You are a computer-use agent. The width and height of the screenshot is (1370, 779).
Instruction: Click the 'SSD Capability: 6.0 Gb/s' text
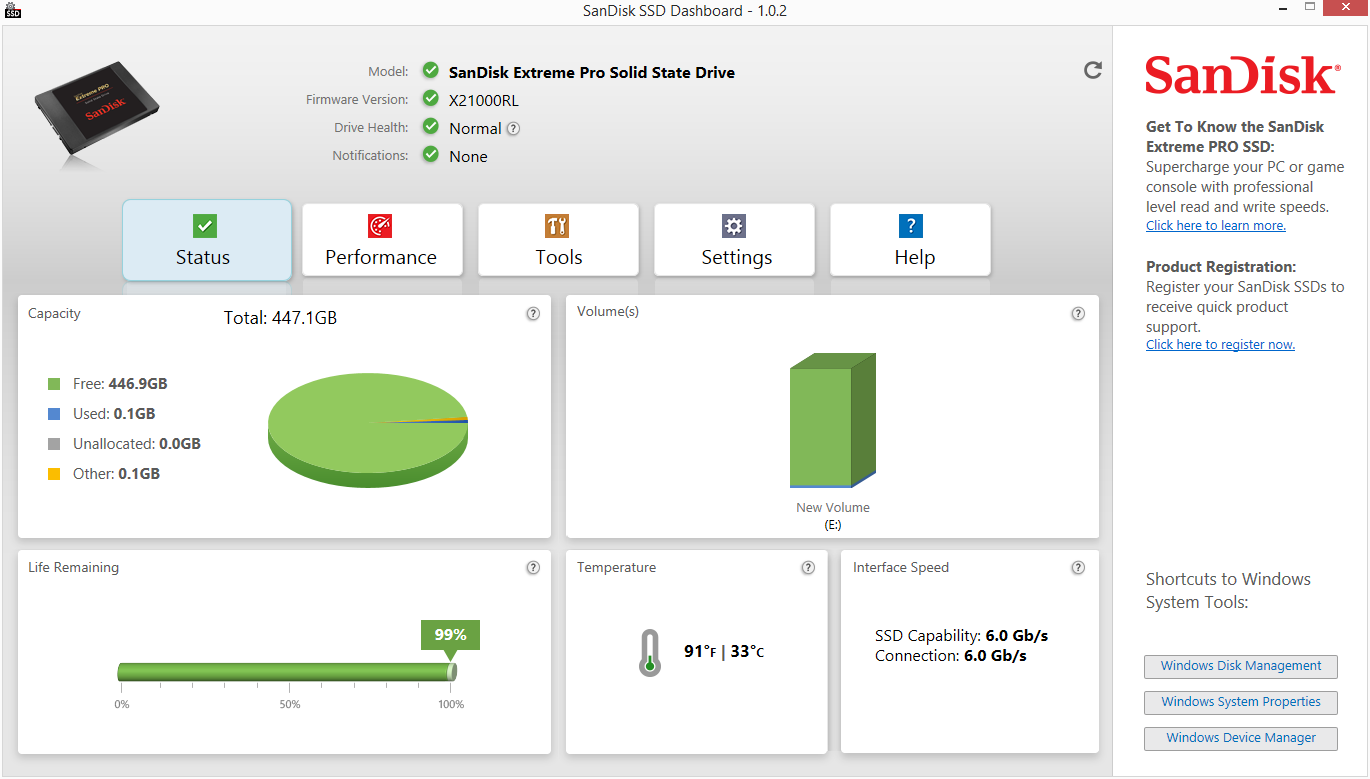[961, 636]
